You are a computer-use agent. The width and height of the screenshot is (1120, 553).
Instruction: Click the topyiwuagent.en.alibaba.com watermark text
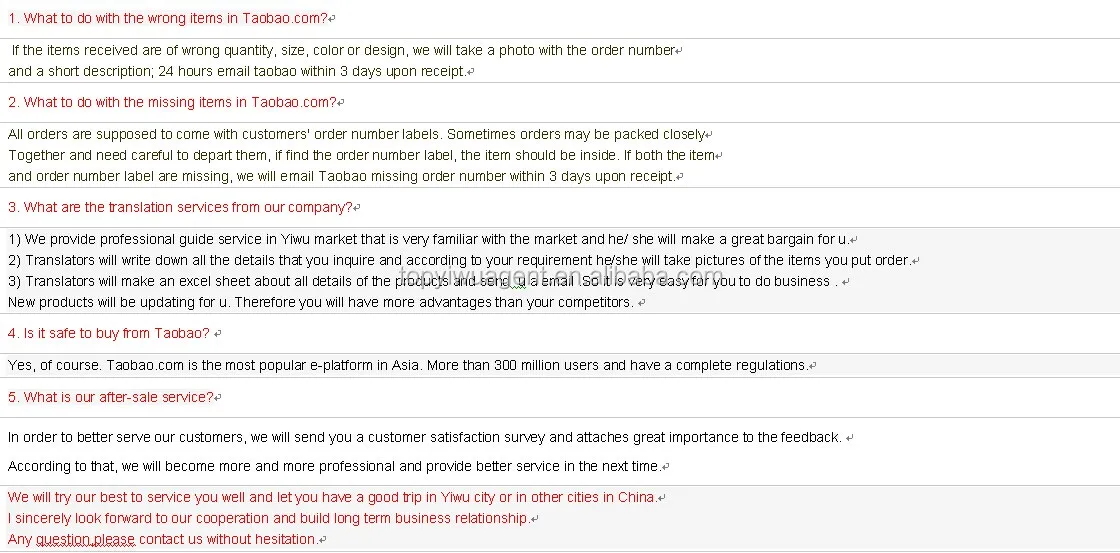tap(561, 276)
